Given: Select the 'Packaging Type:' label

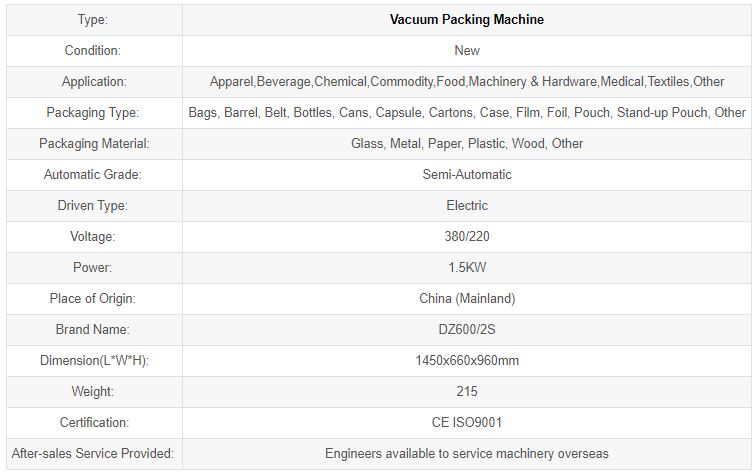Looking at the screenshot, I should 93,112.
